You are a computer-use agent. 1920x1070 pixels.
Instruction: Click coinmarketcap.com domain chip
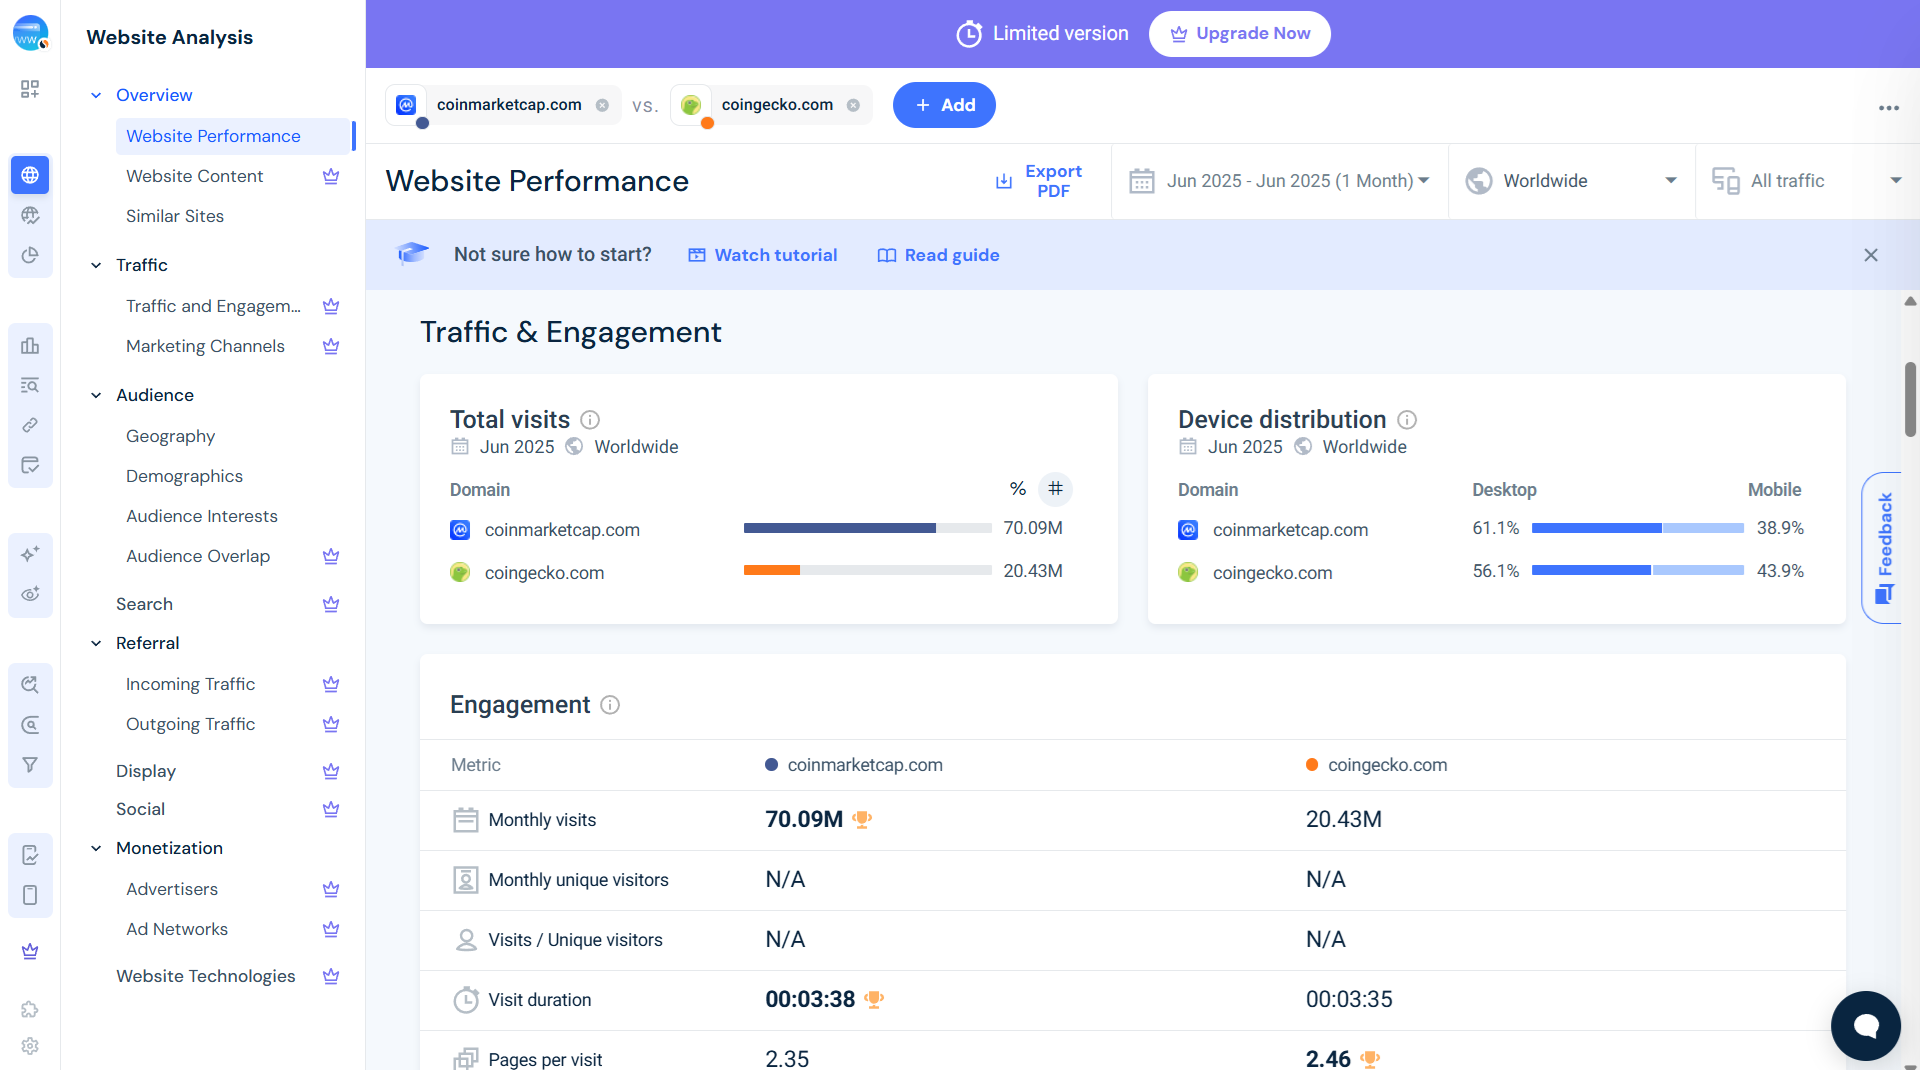tap(503, 105)
